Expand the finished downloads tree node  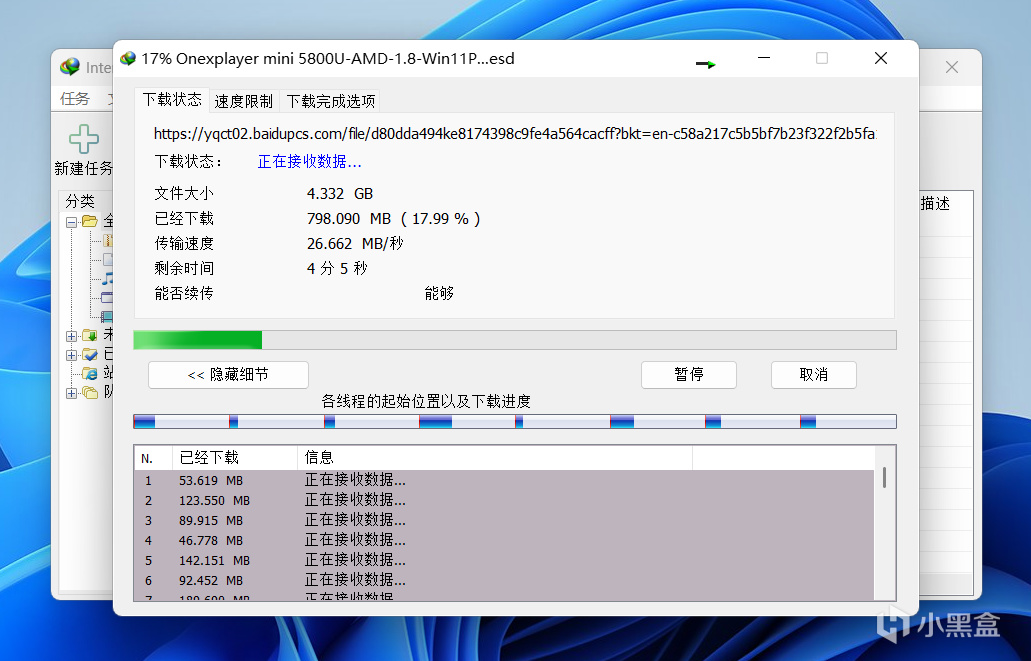coord(71,355)
